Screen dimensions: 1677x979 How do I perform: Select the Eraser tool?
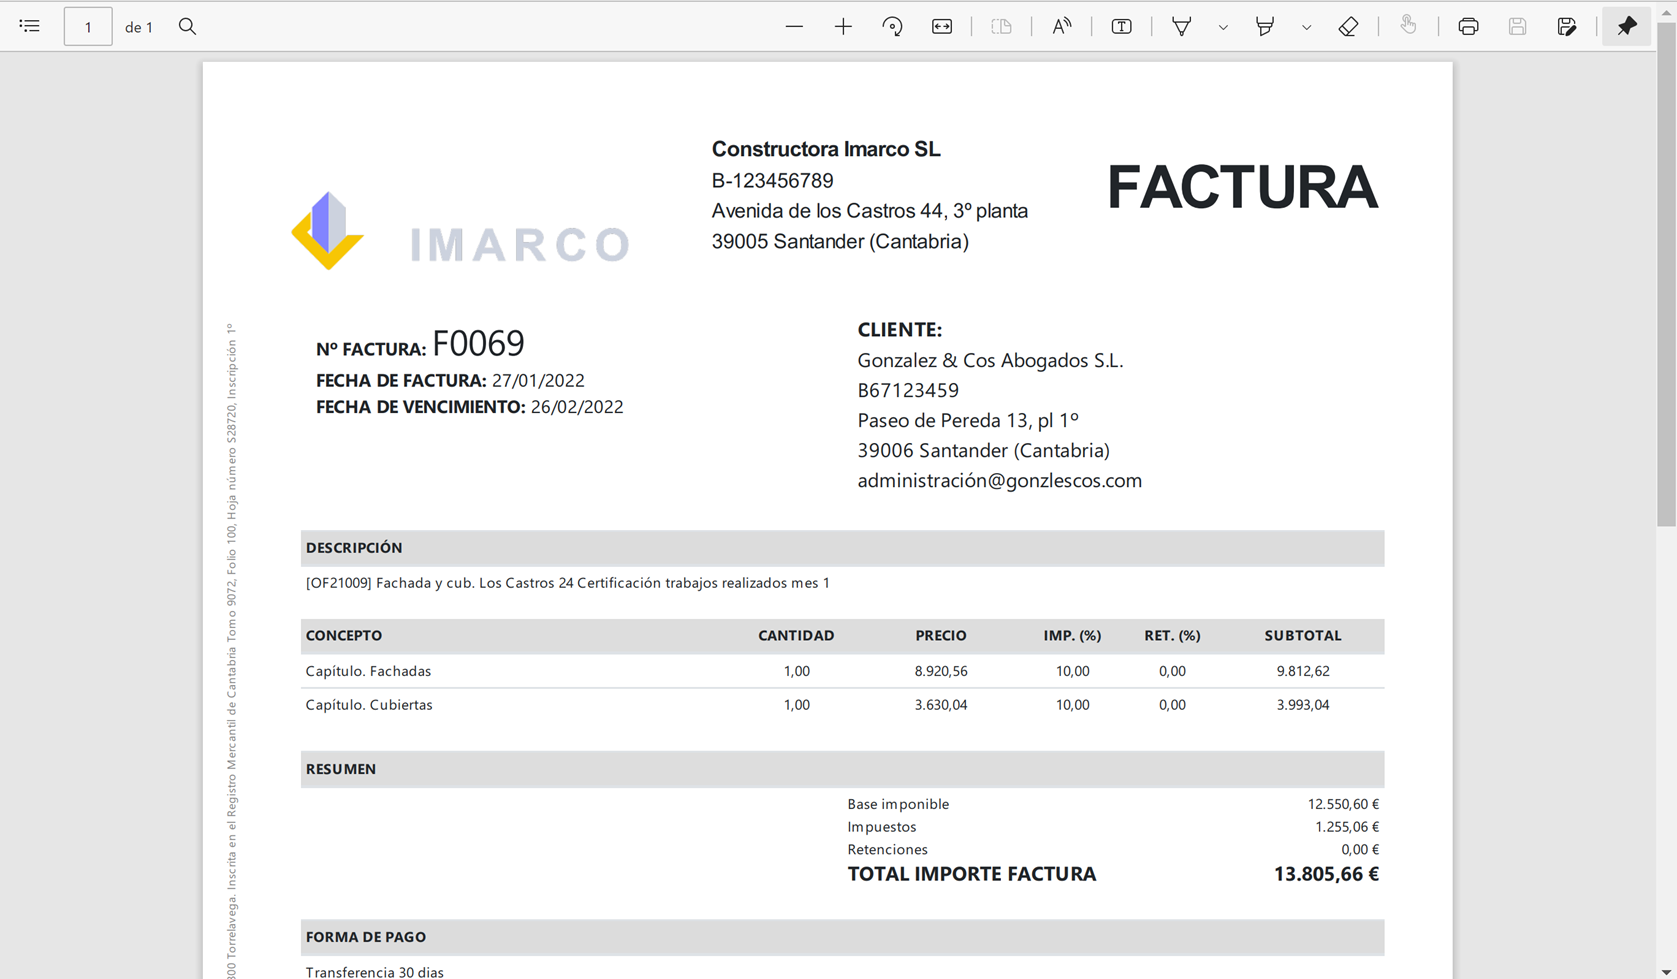coord(1348,26)
